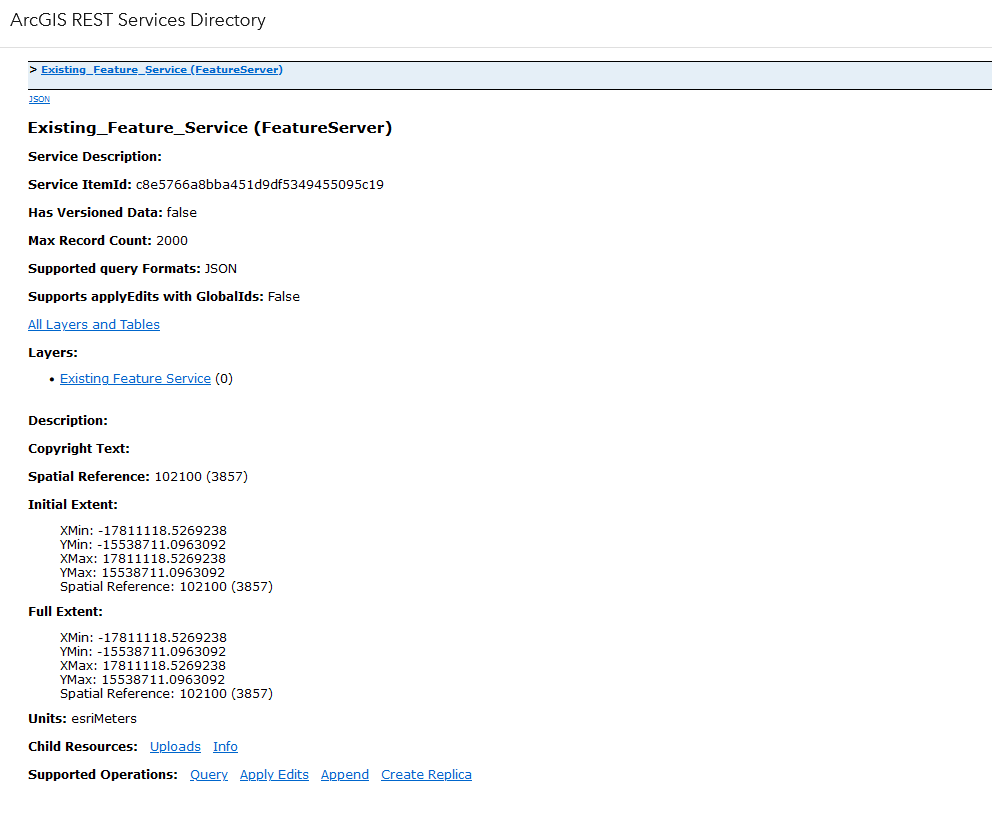
Task: Click the ArcGIS REST Services Directory header
Action: pos(137,19)
